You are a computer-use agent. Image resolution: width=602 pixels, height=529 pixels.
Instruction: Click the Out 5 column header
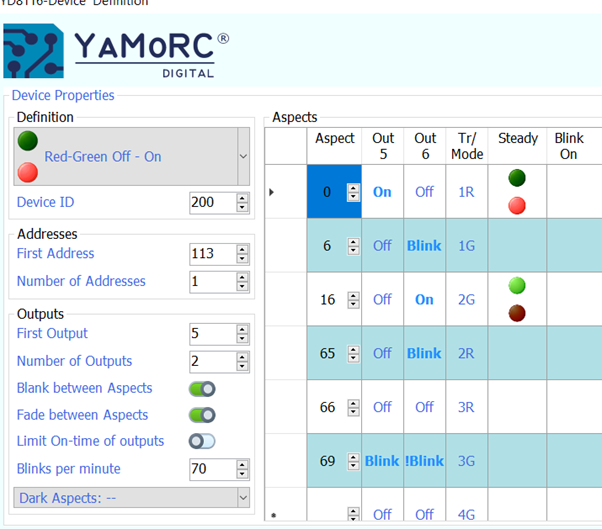pos(383,146)
